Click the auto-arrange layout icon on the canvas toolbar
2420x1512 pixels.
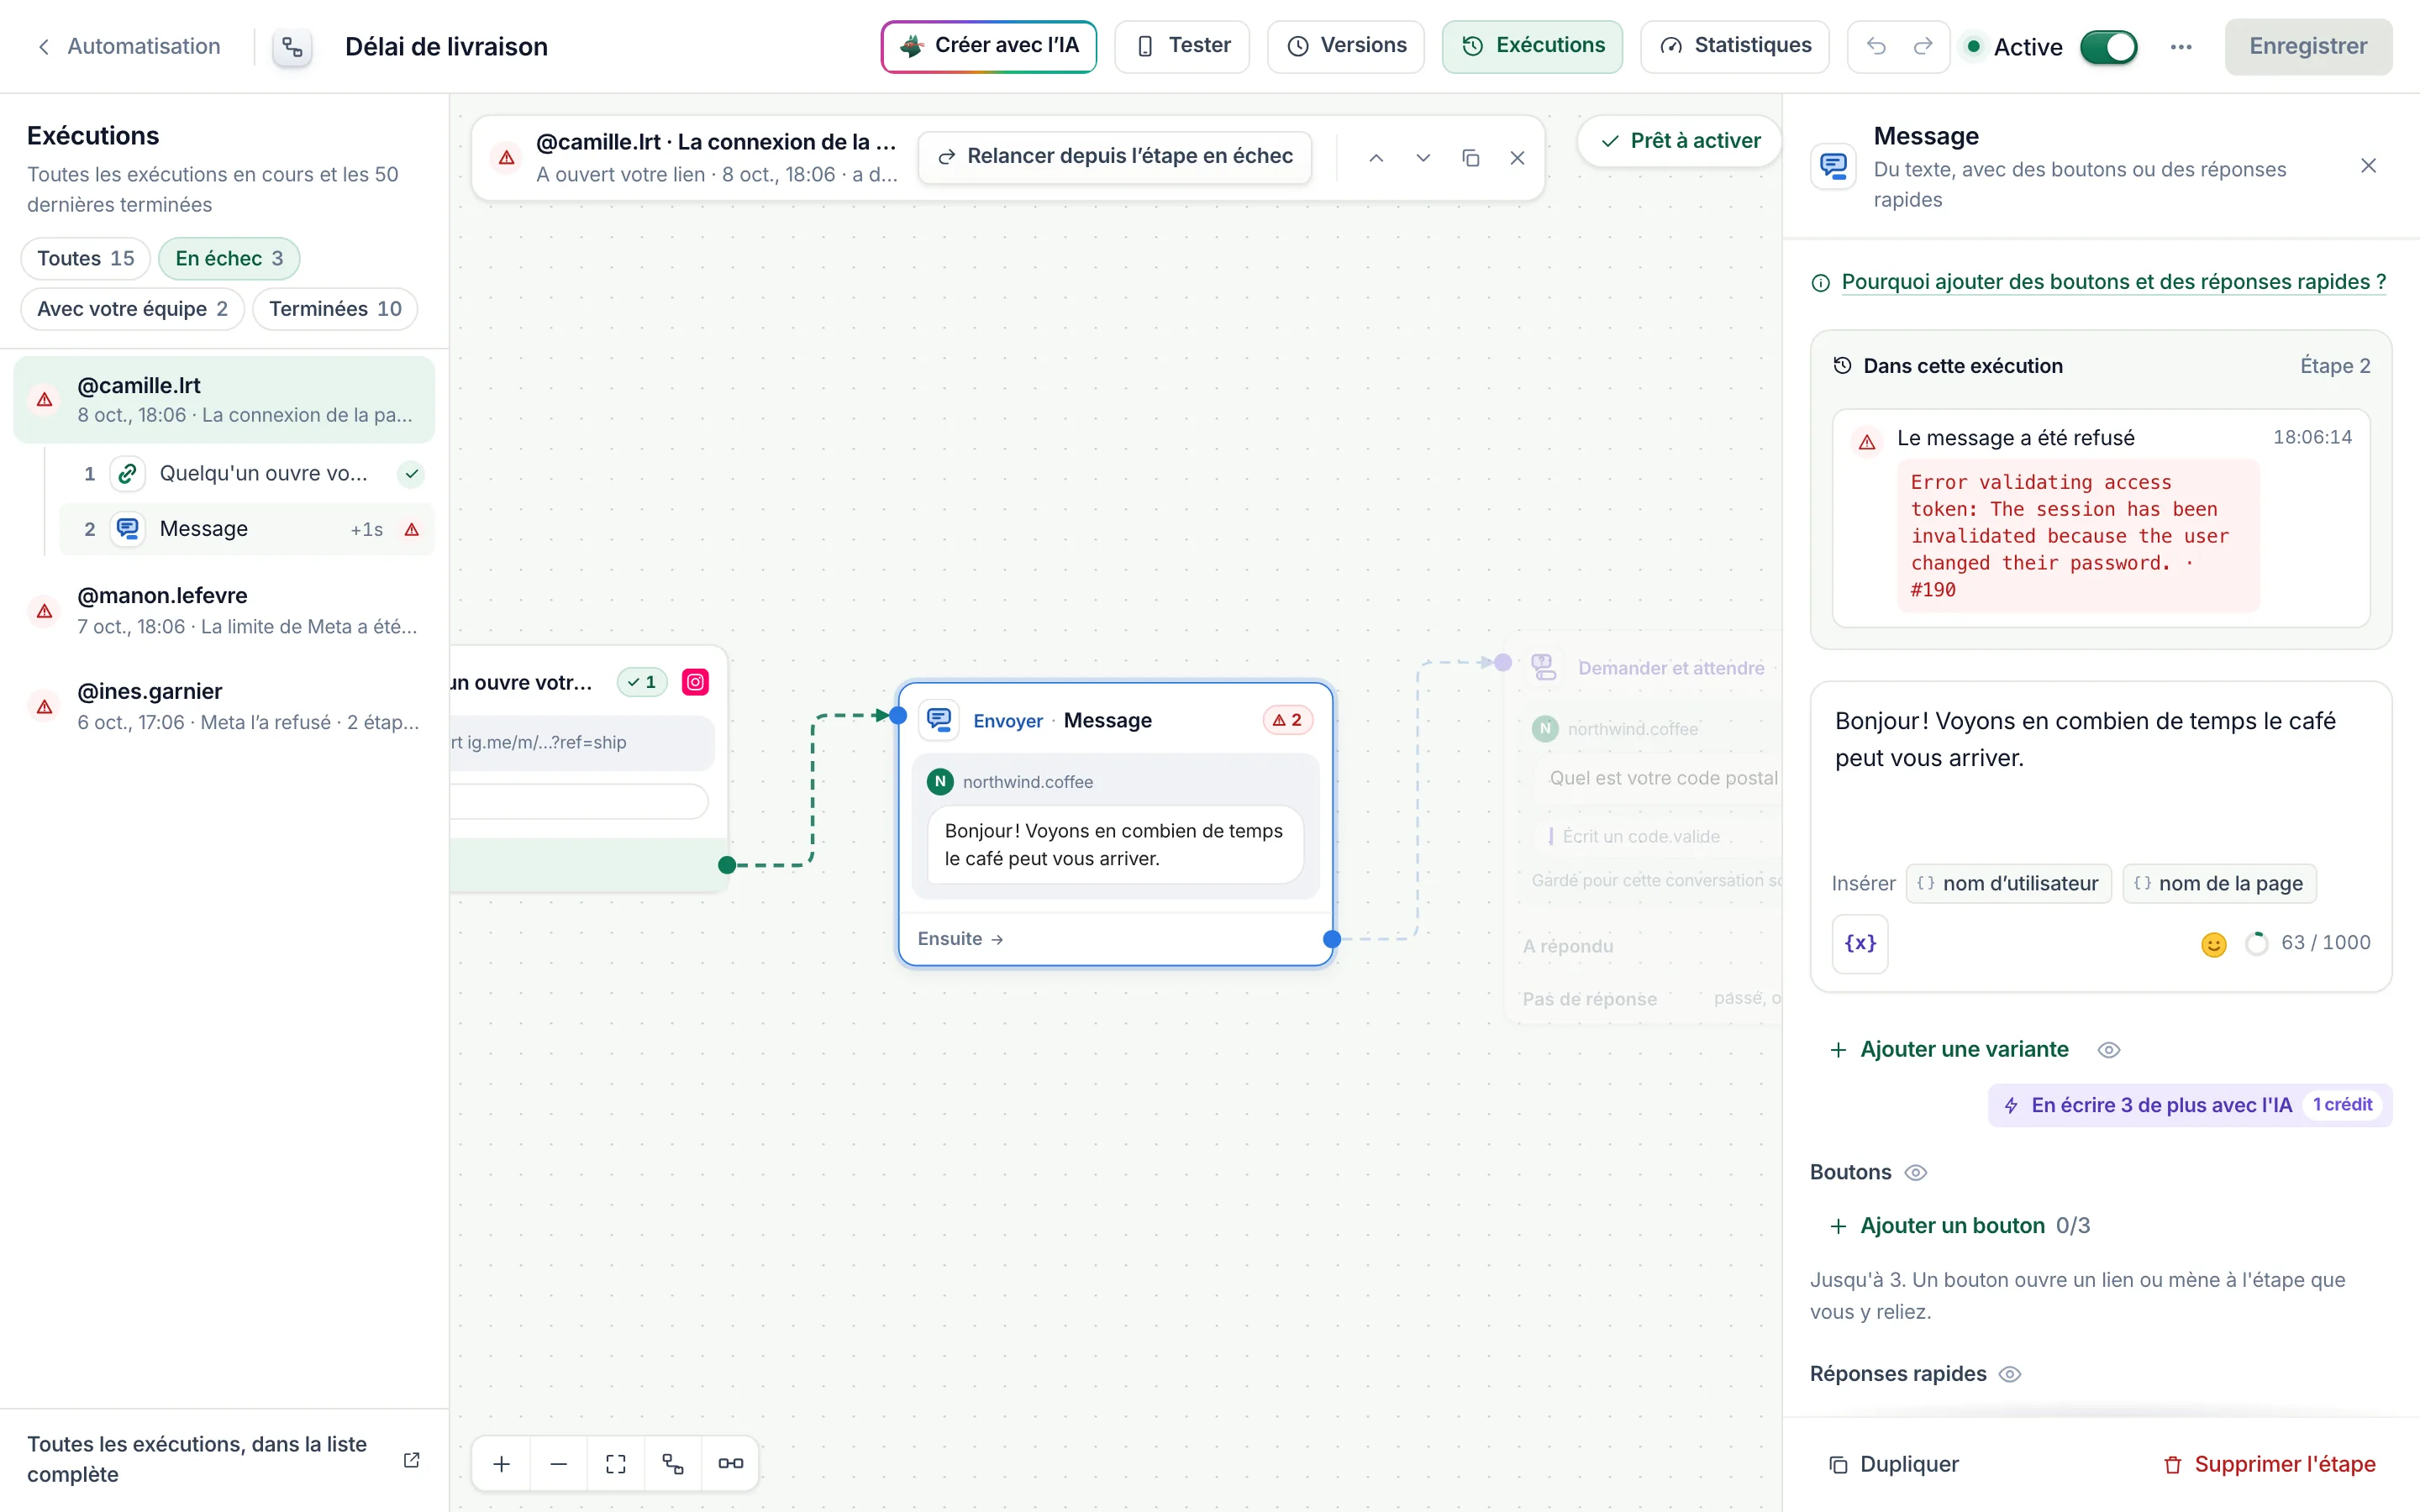[x=673, y=1464]
